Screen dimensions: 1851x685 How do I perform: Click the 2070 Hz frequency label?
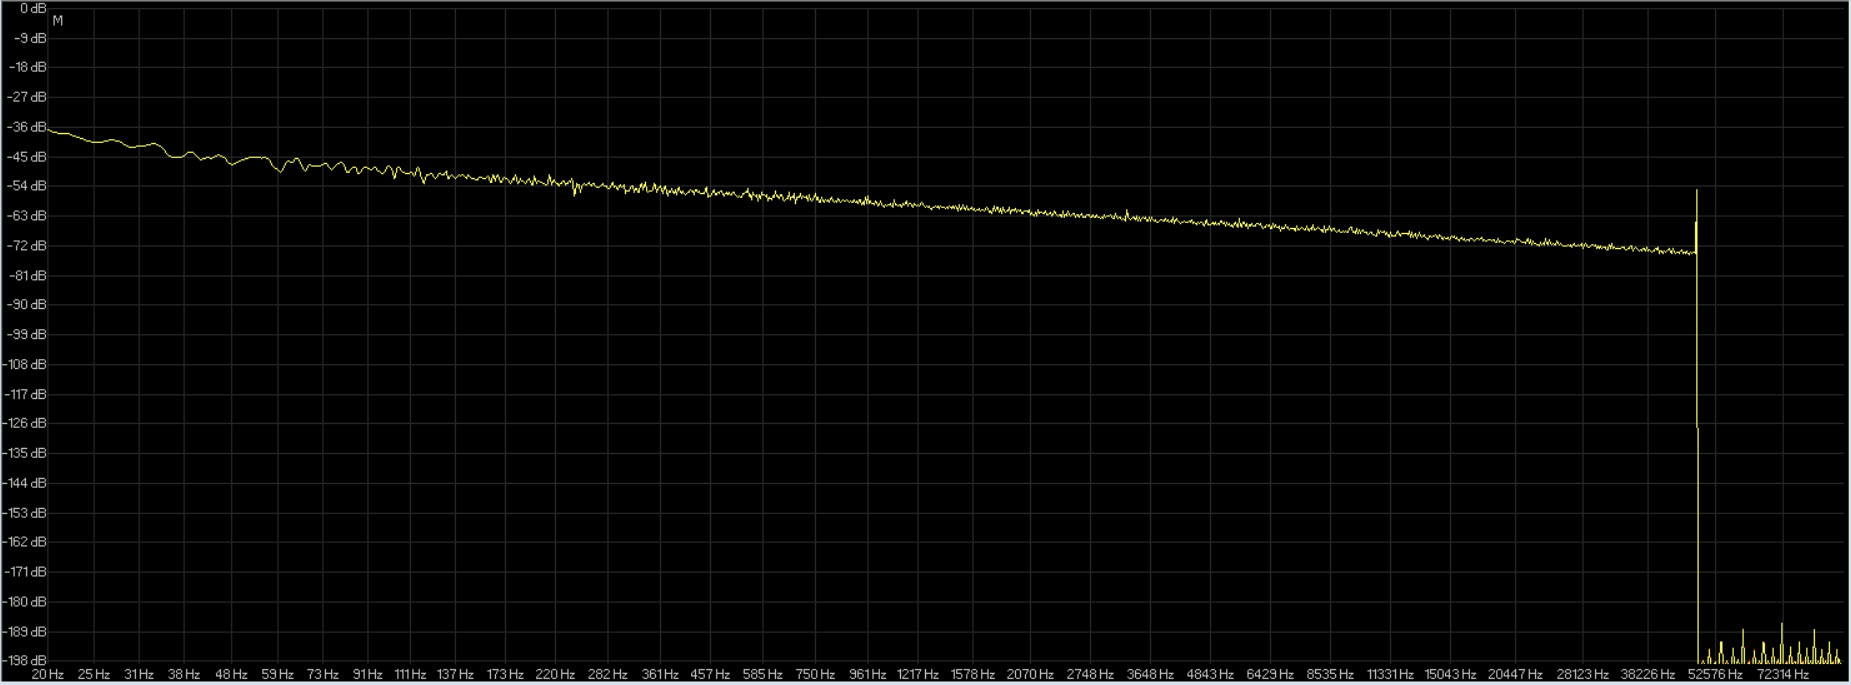[1030, 675]
